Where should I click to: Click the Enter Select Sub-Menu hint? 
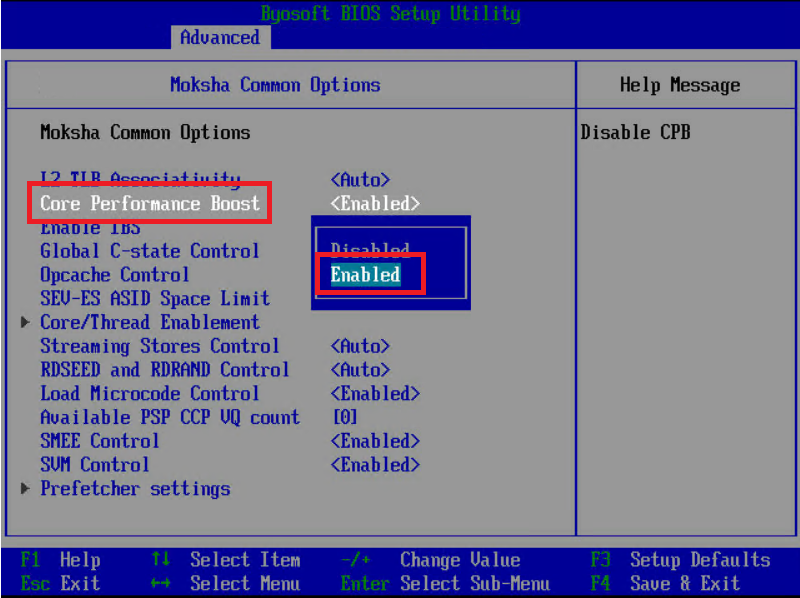pos(445,583)
